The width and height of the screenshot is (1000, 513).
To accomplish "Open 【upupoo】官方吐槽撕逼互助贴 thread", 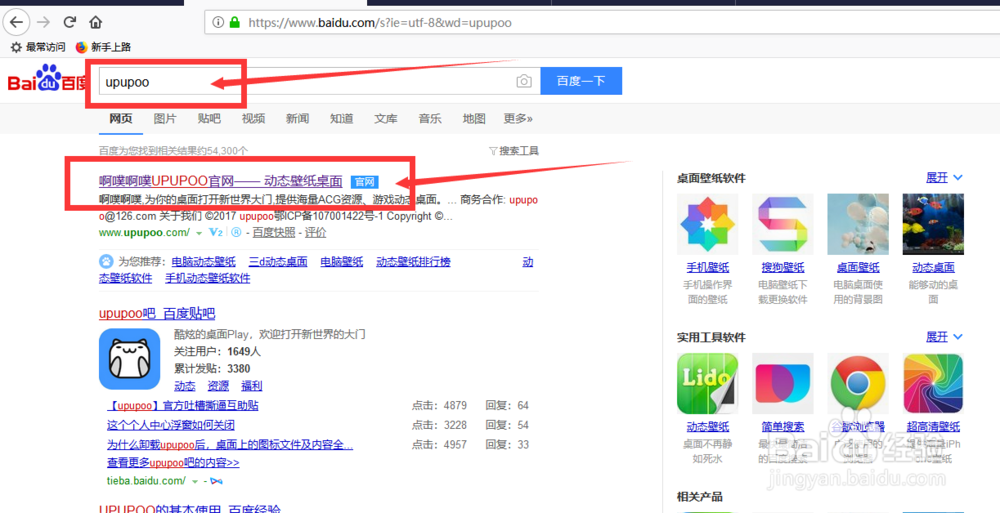I will [182, 406].
